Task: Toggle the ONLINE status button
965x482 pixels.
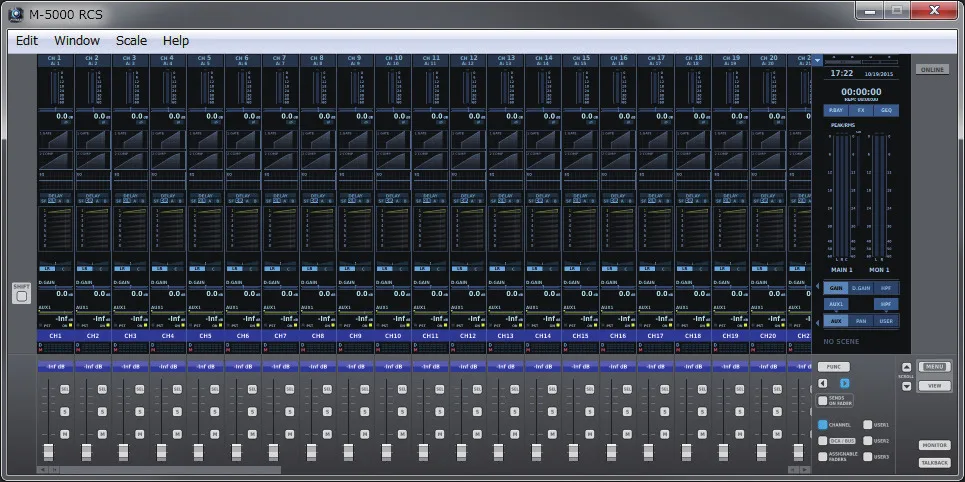Action: [932, 70]
